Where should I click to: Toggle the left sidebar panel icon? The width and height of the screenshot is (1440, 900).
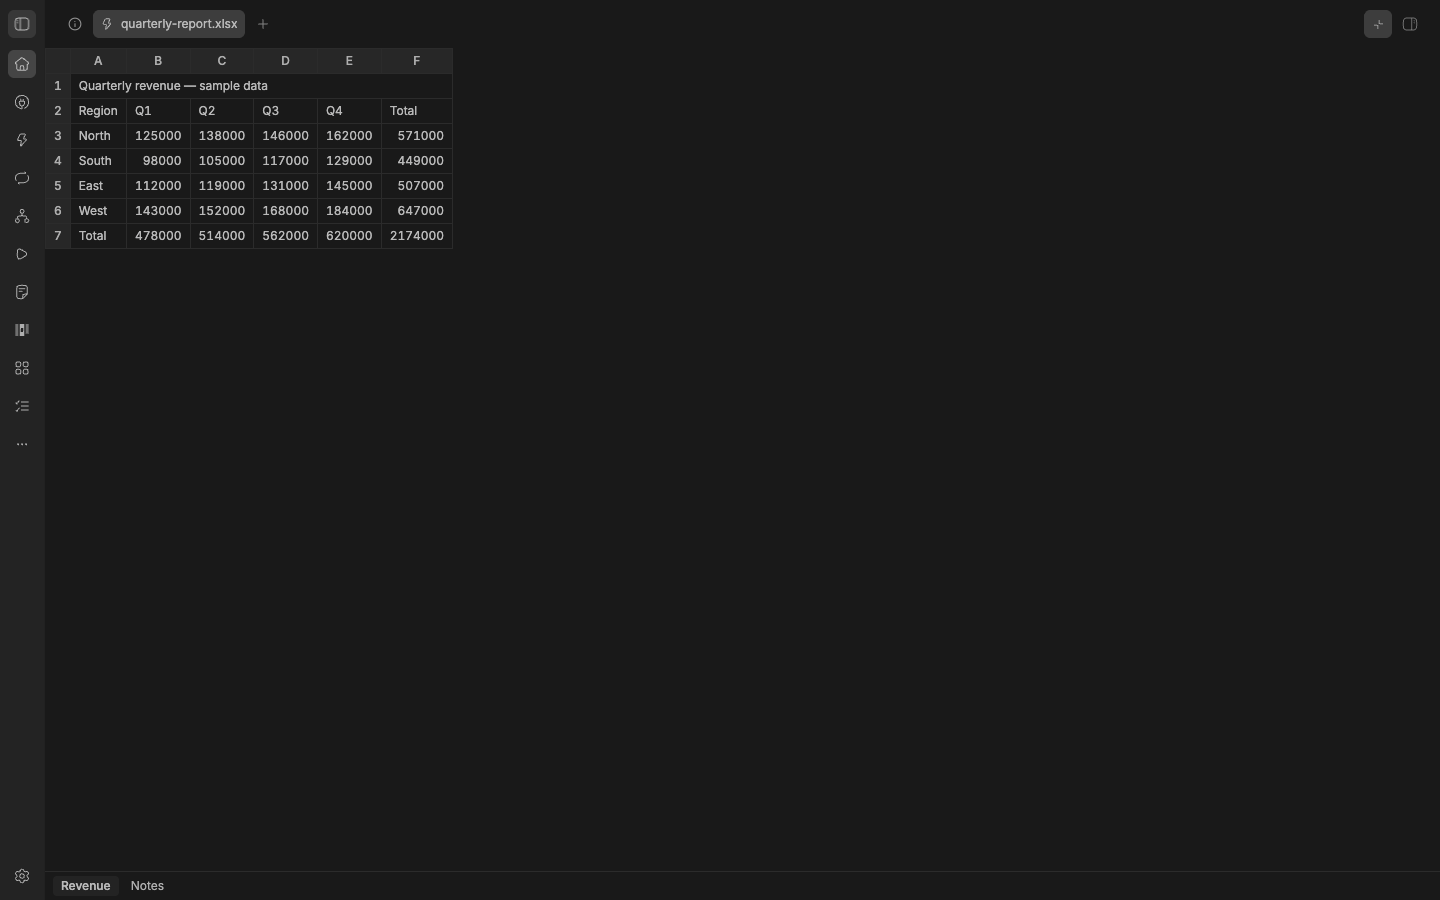coord(22,24)
